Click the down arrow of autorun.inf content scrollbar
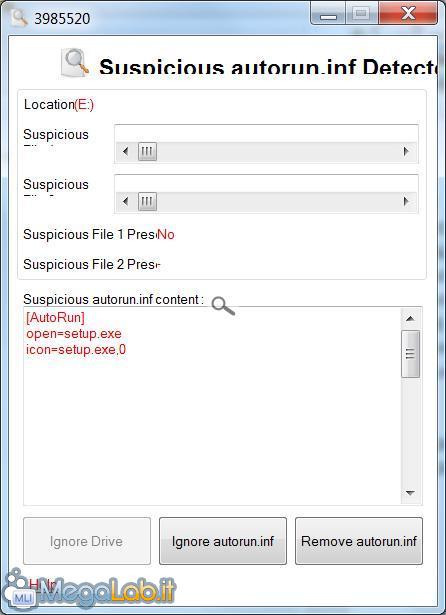The height and width of the screenshot is (615, 446). (x=410, y=493)
